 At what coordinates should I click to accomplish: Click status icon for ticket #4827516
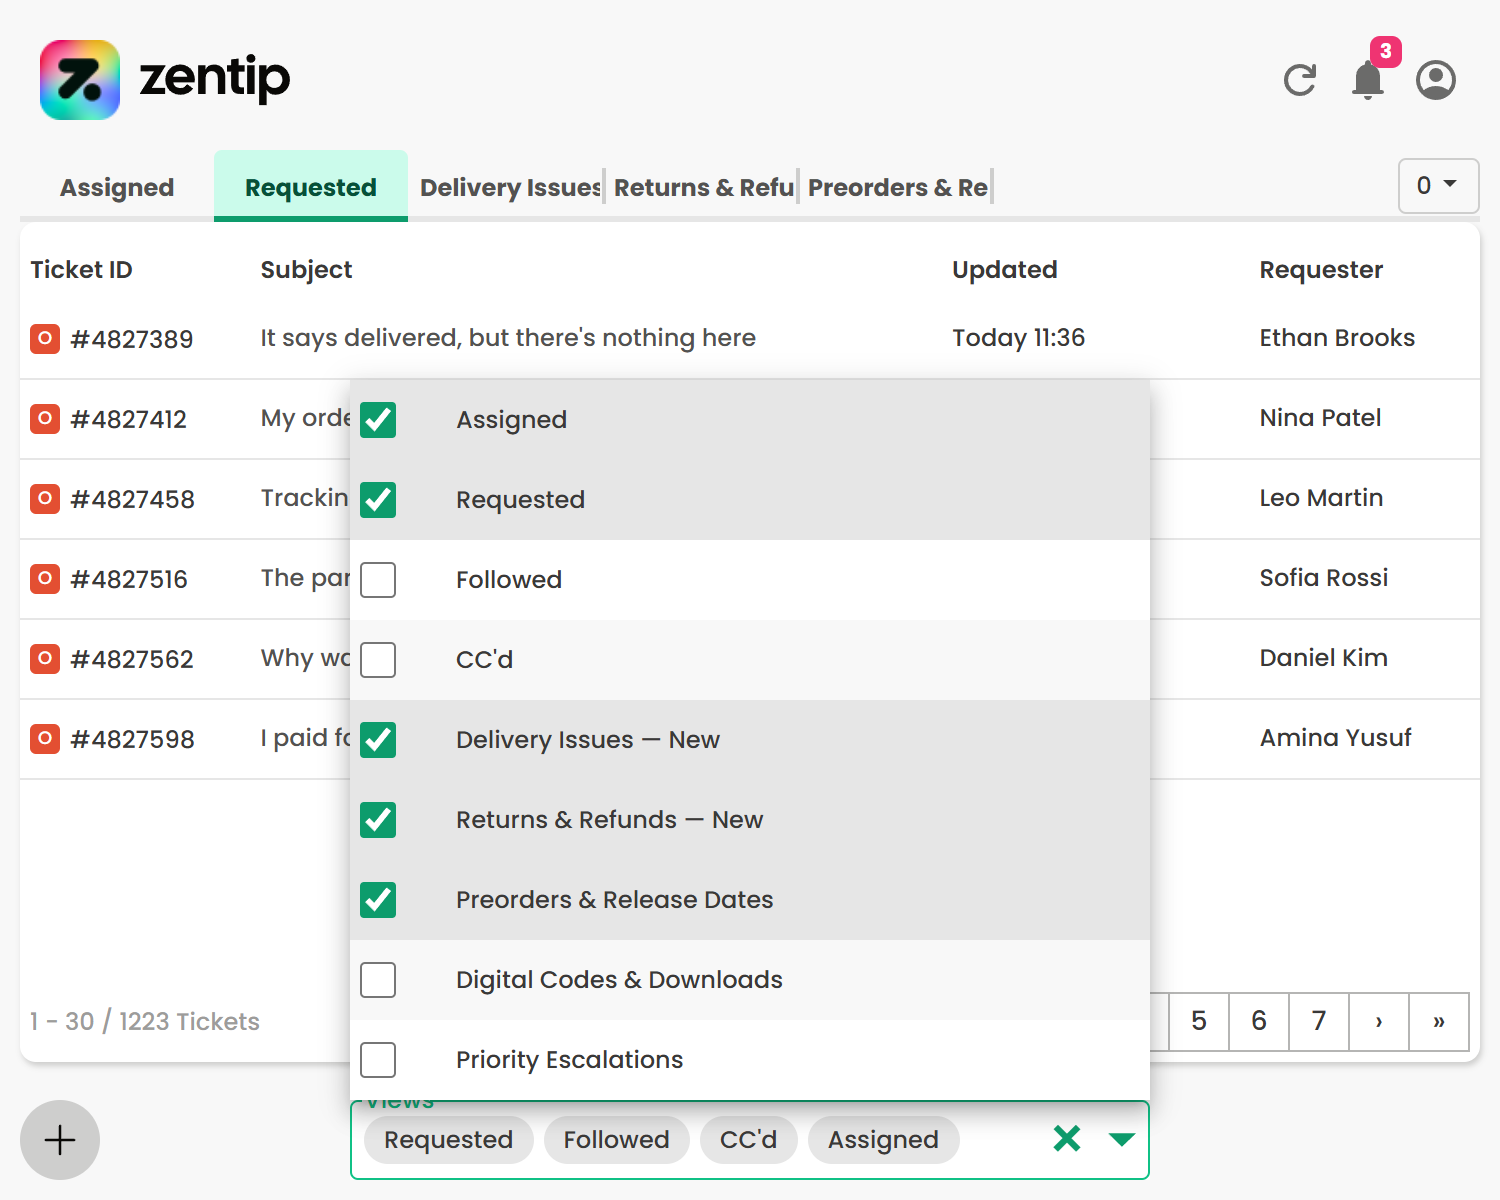tap(45, 579)
